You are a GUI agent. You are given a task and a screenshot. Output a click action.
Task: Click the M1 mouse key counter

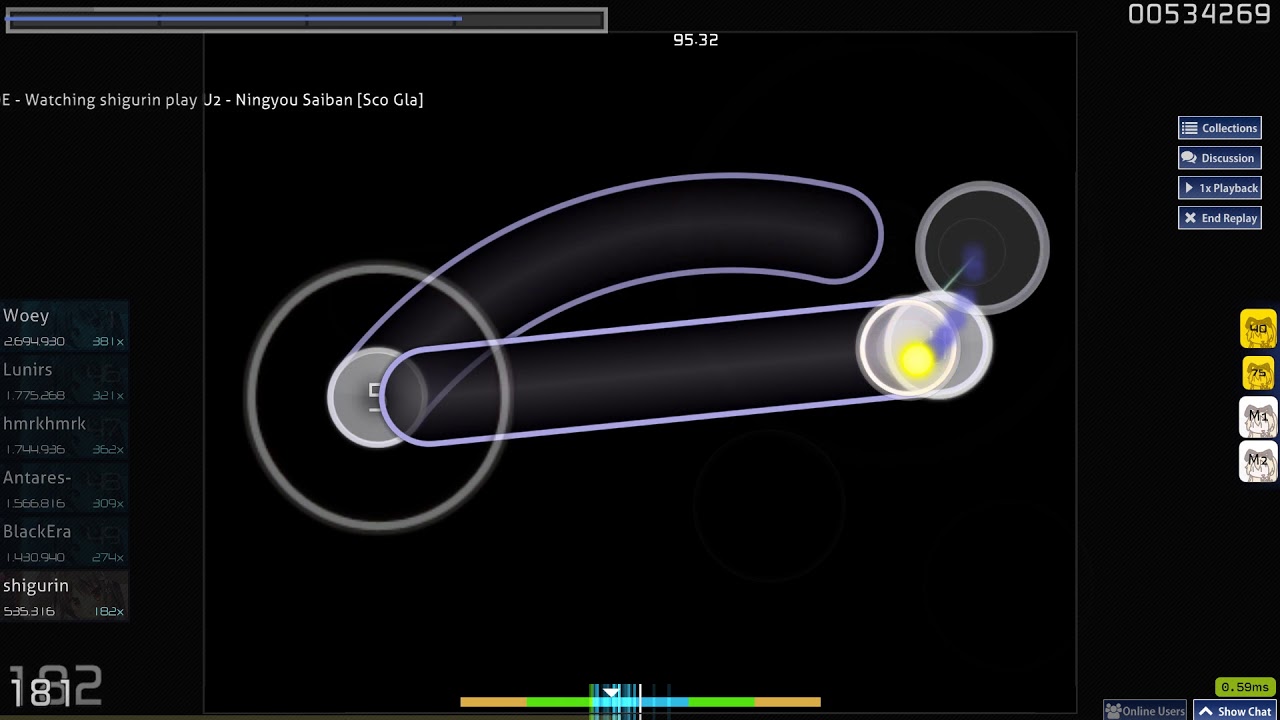[x=1258, y=417]
